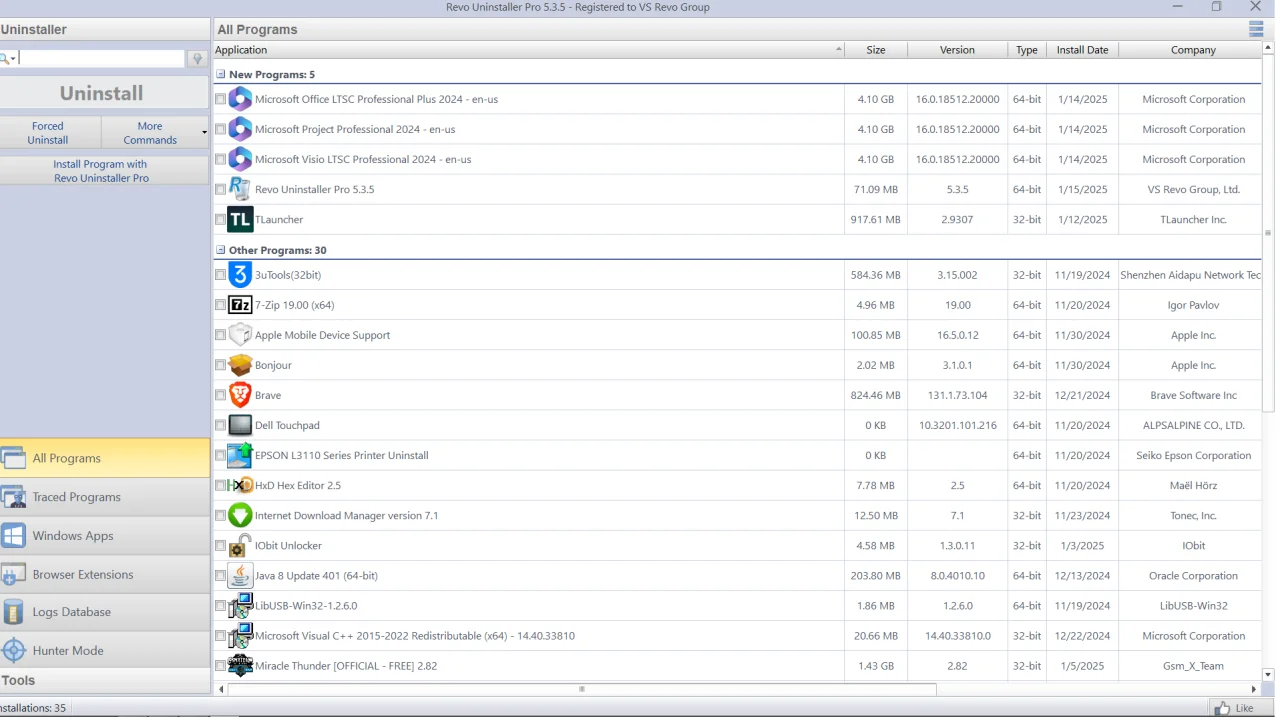Click the Uninstaller panel header
The height and width of the screenshot is (721, 1280).
click(104, 29)
